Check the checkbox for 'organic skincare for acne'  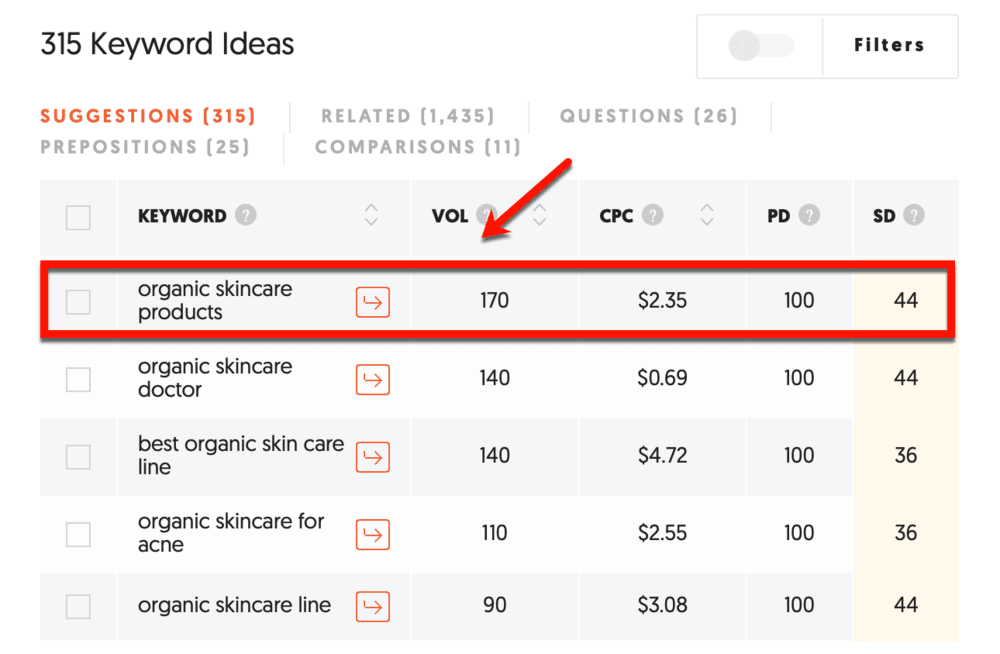[x=77, y=534]
